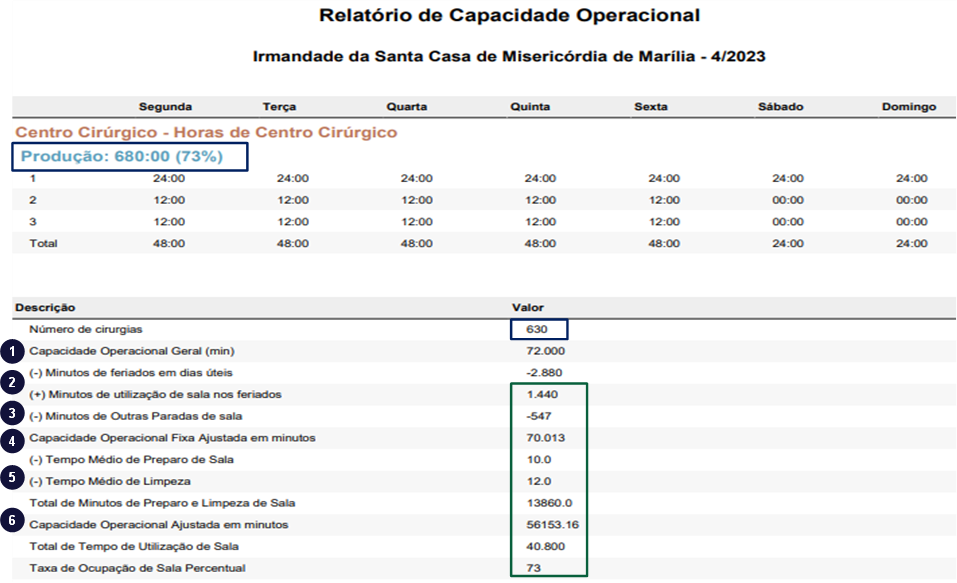The height and width of the screenshot is (583, 957).
Task: Select the value 12.0
Action: [x=539, y=482]
